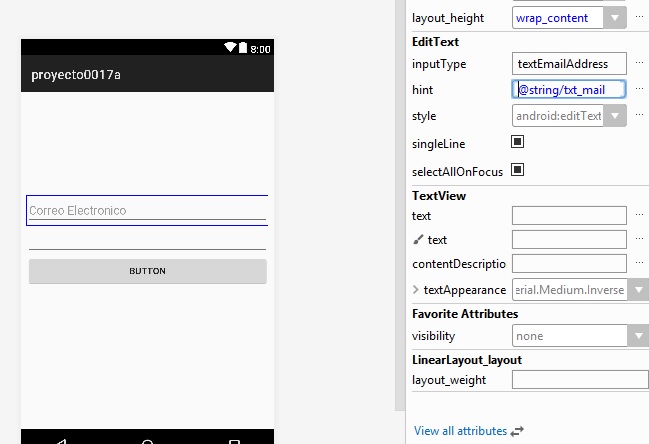The image size is (649, 444).
Task: Open the textAppearance value dropdown
Action: coord(569,290)
